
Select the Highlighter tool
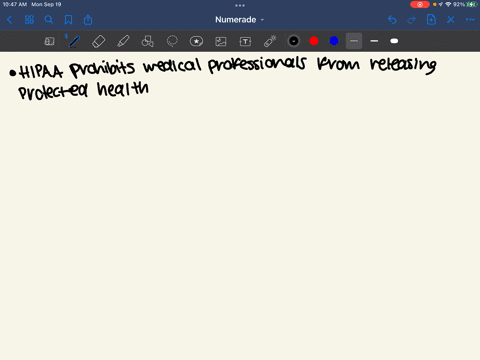click(123, 41)
